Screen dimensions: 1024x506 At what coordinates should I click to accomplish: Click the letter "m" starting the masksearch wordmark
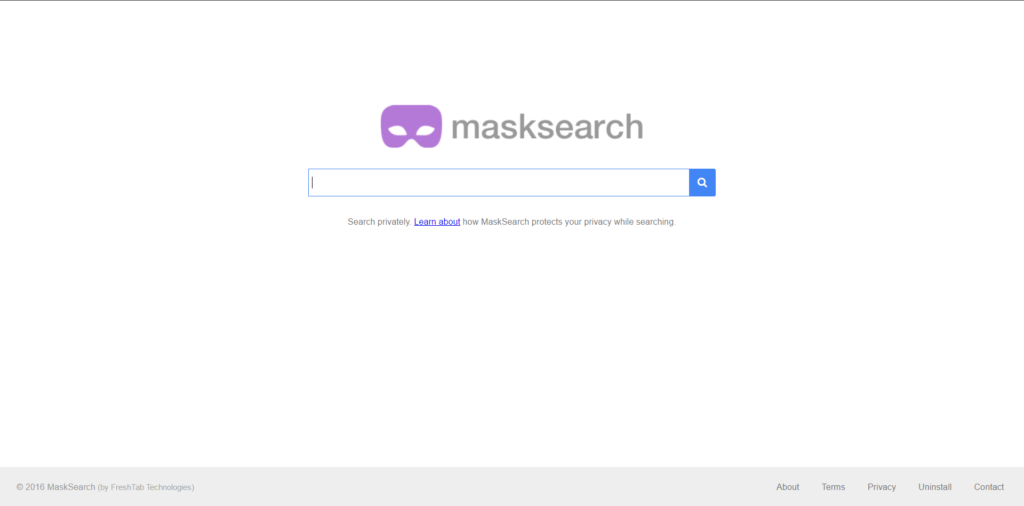(x=466, y=129)
